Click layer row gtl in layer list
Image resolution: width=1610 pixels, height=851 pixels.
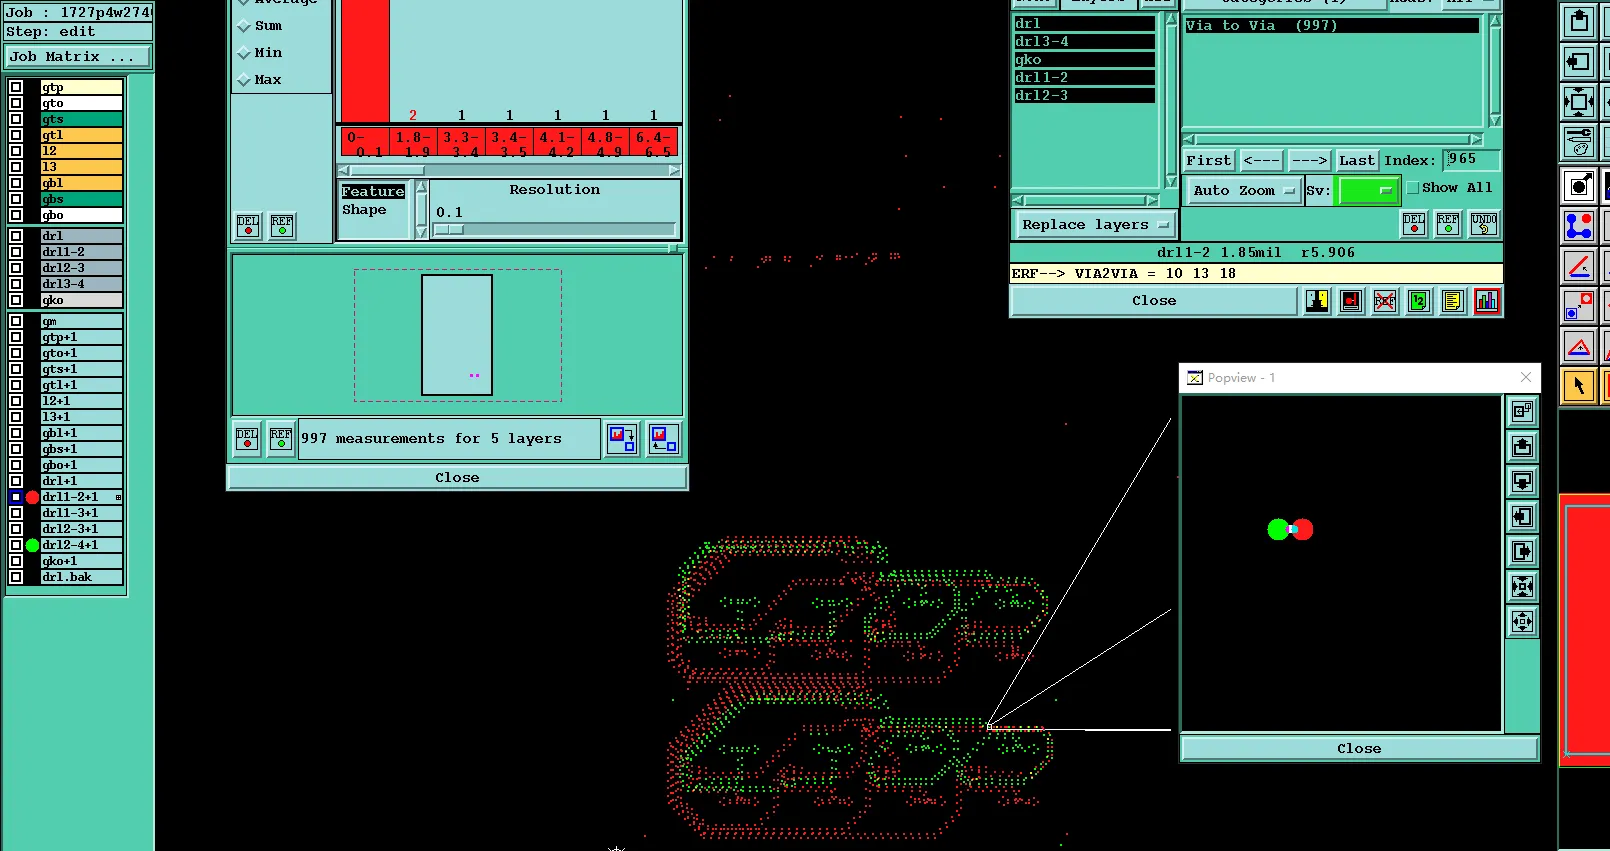tap(81, 135)
